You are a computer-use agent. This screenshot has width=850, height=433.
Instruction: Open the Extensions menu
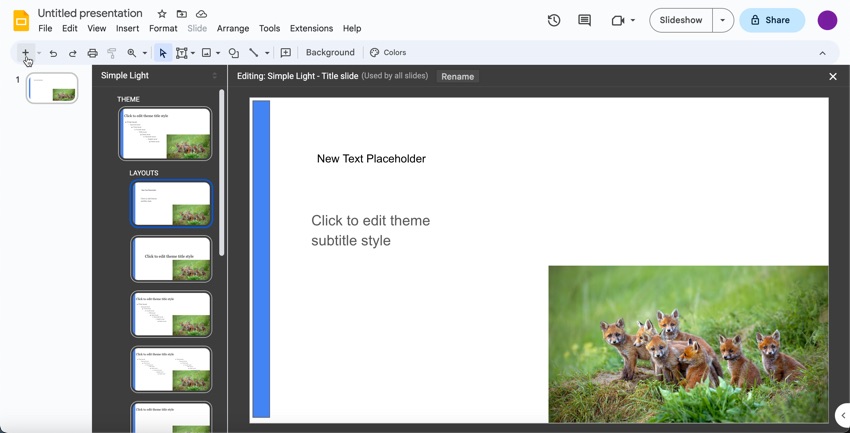pos(312,28)
